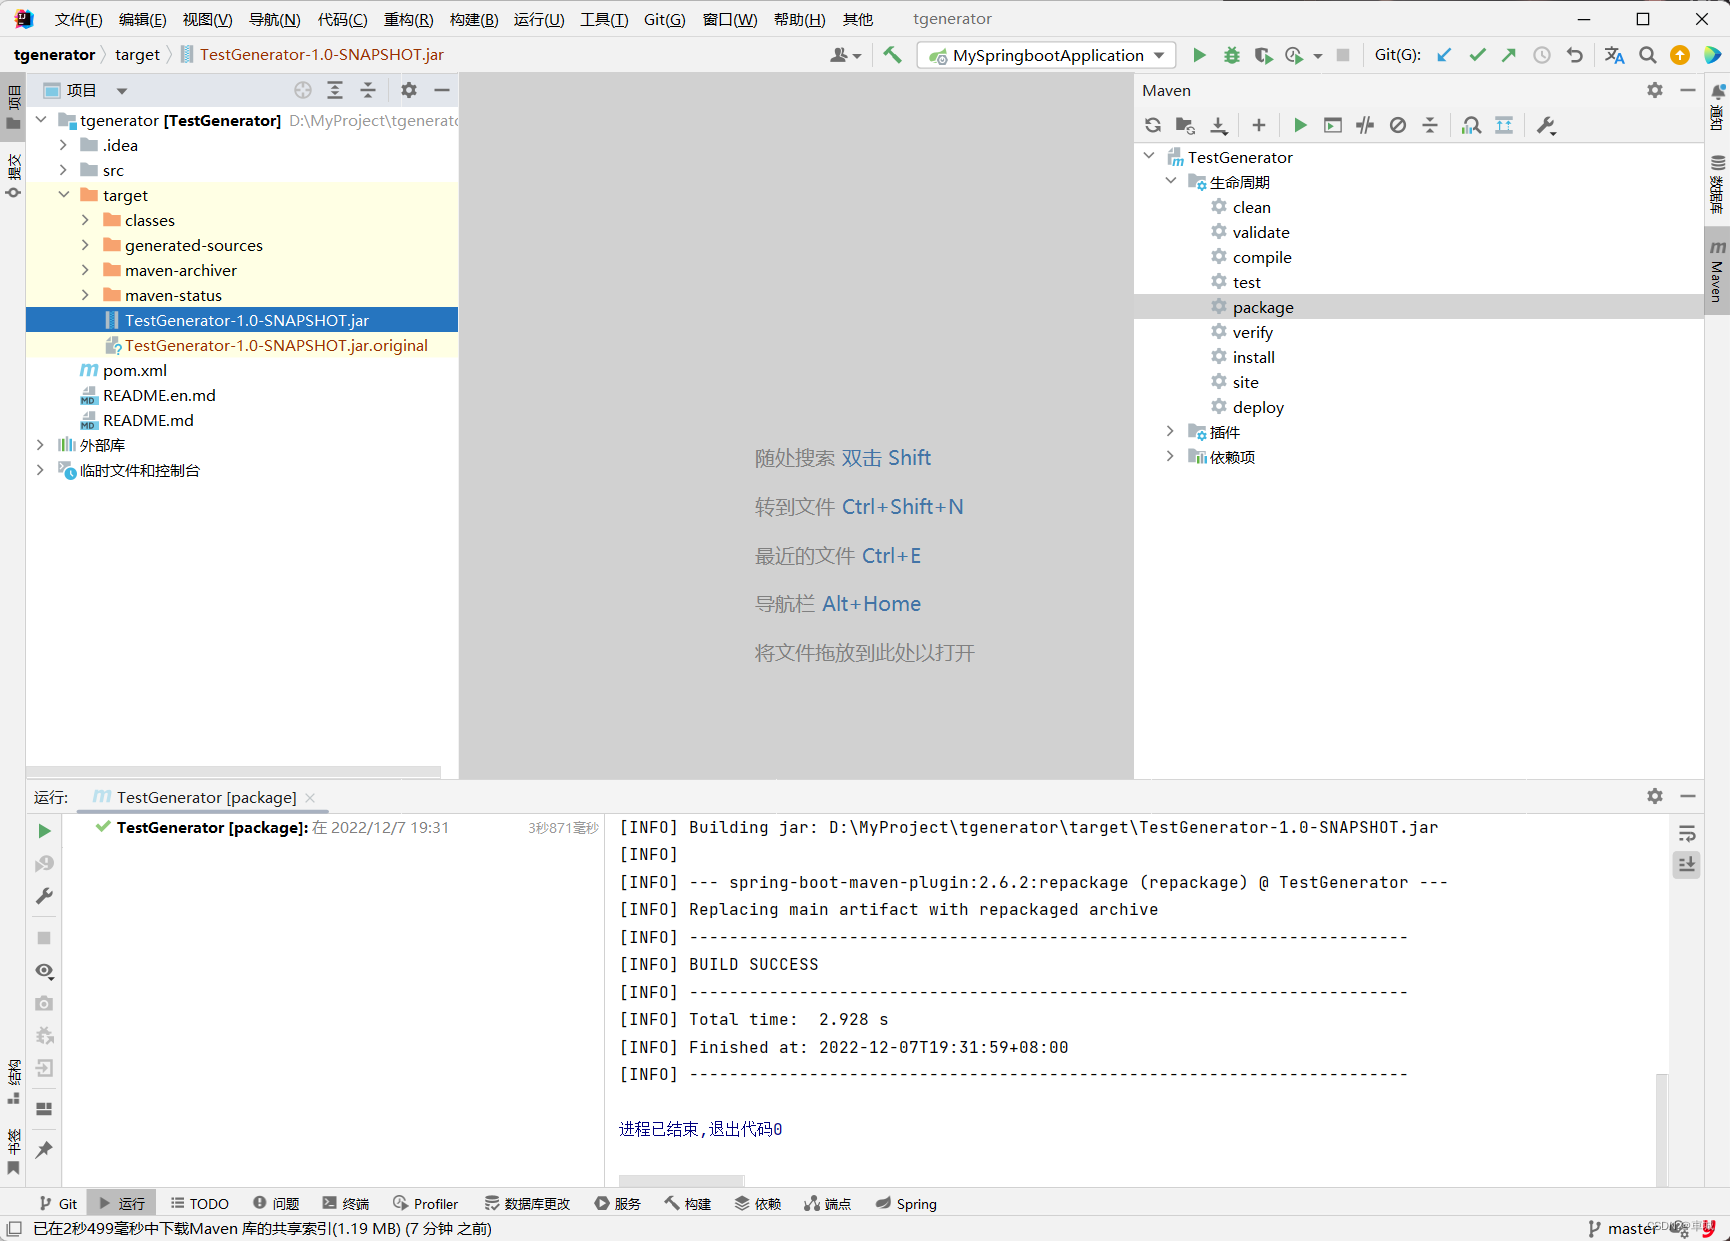Commit changes with green checkmark icon
The width and height of the screenshot is (1730, 1241).
pyautogui.click(x=1477, y=55)
